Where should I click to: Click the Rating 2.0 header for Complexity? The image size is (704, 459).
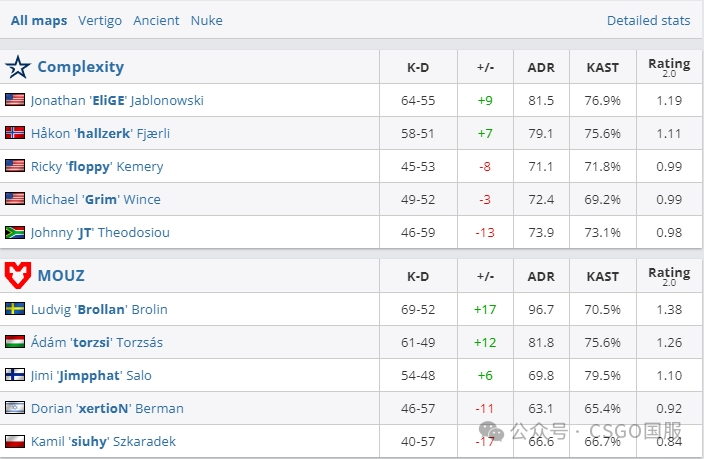tap(669, 67)
